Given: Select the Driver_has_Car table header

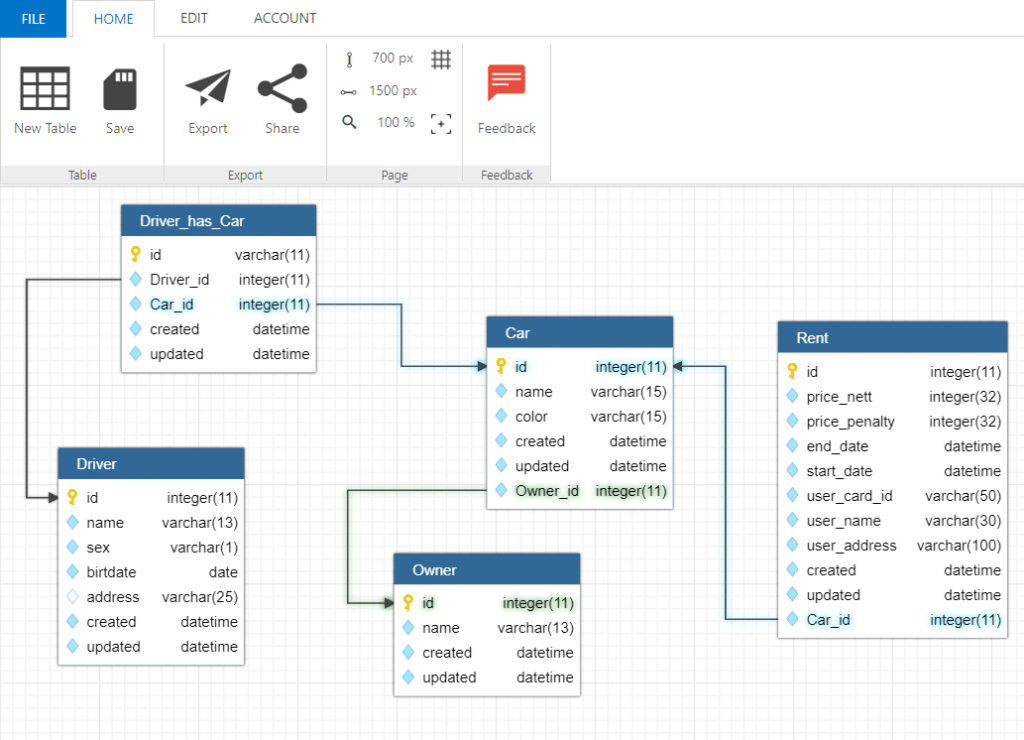Looking at the screenshot, I should click(219, 221).
